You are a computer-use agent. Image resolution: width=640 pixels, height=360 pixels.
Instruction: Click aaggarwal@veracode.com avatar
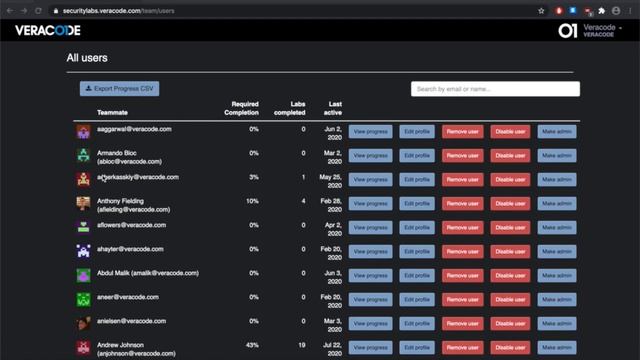click(83, 132)
